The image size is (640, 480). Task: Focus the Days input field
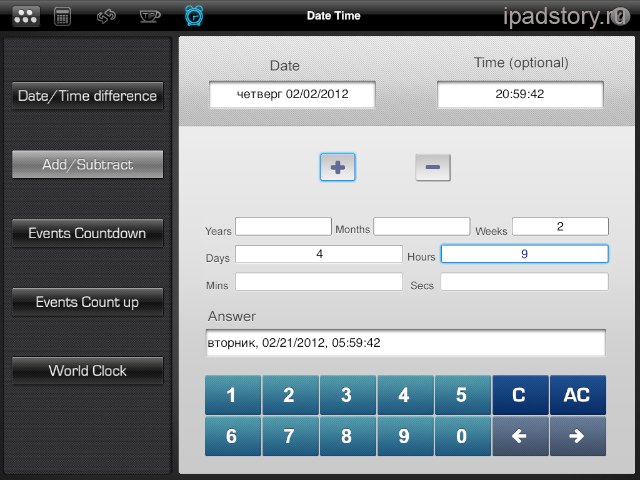319,254
